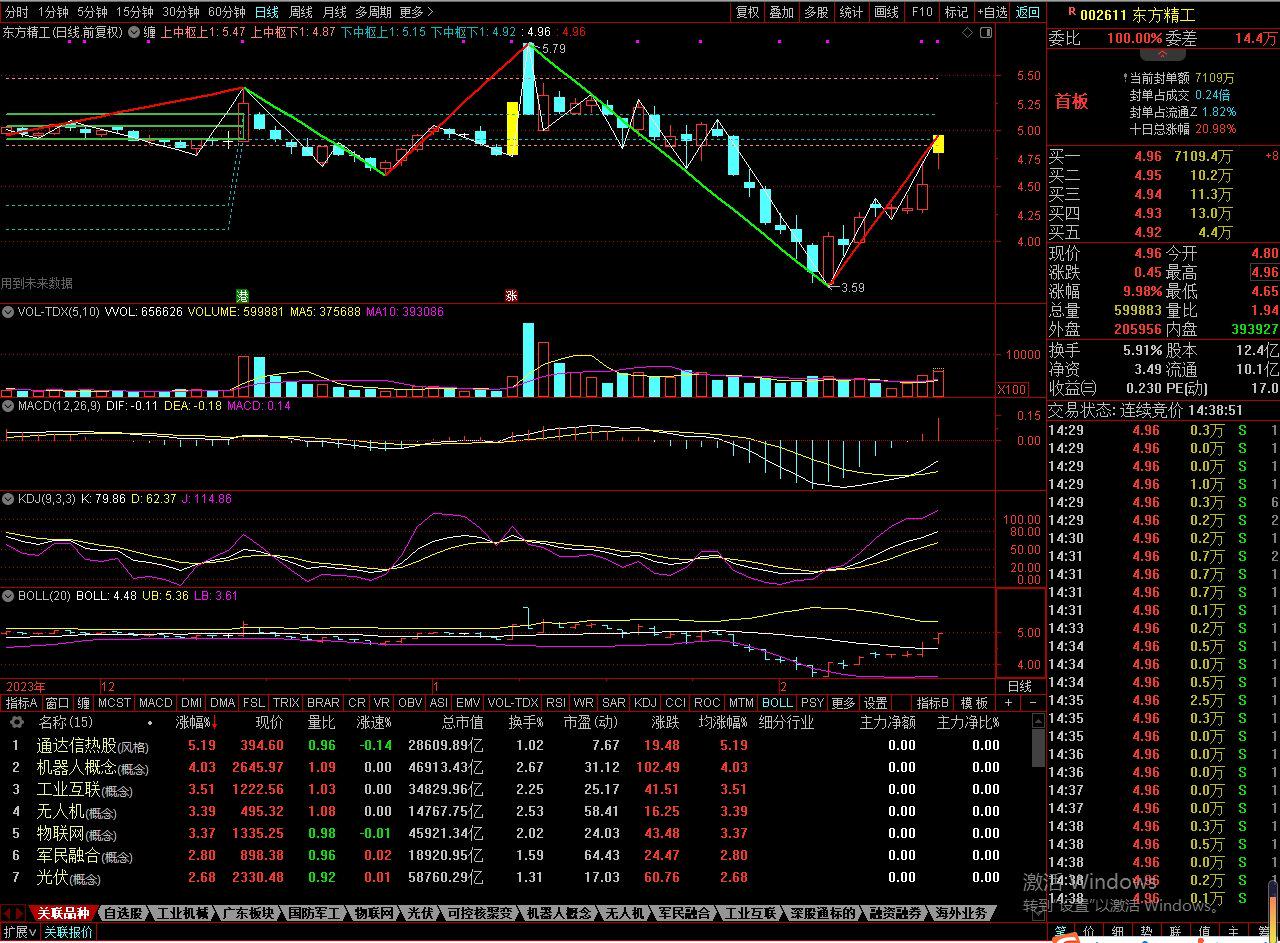Click the 标记 mark button
Screen dimensions: 1280x943
point(957,12)
